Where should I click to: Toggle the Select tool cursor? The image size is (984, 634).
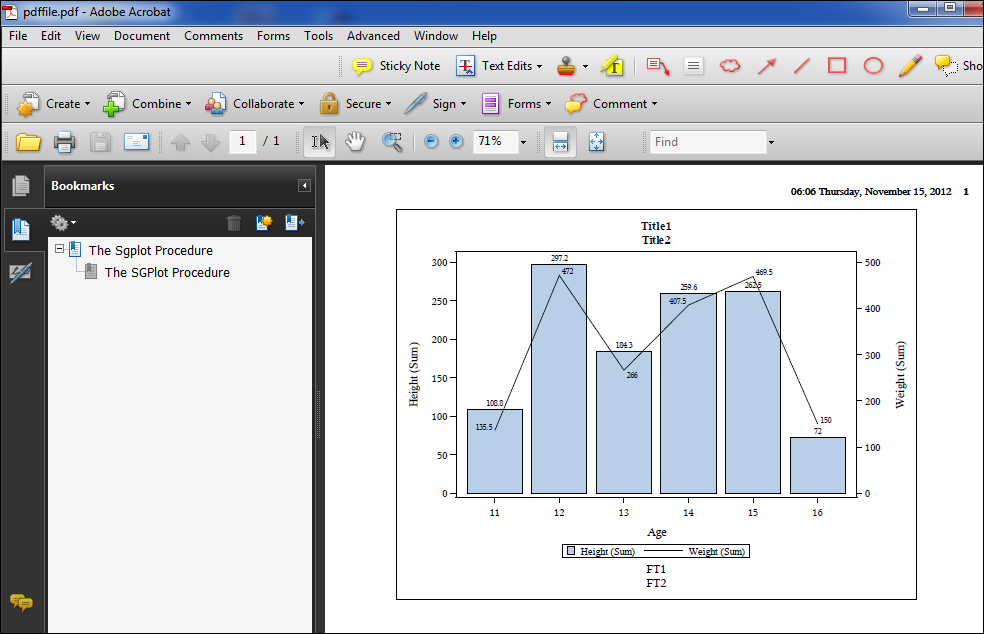point(320,142)
